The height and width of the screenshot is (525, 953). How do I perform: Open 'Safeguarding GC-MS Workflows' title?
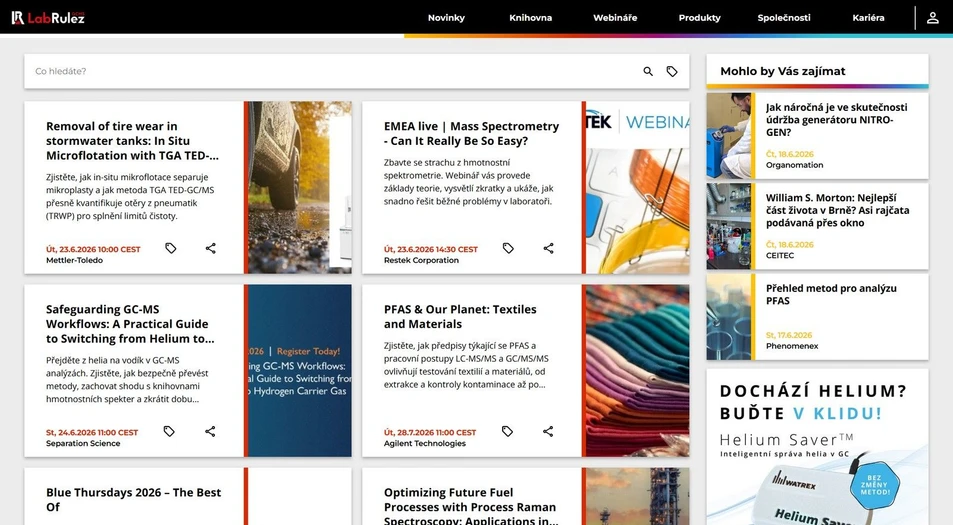coord(130,324)
